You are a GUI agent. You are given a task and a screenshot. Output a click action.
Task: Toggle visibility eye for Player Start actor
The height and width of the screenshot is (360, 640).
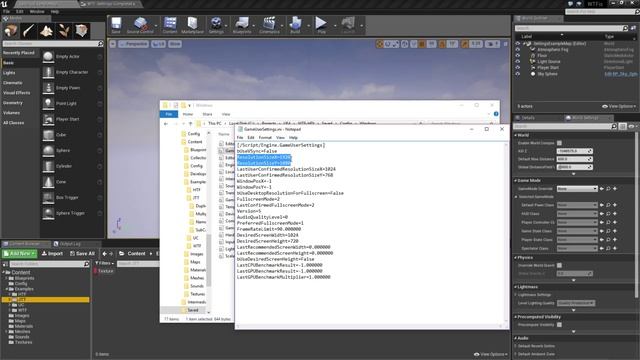518,68
